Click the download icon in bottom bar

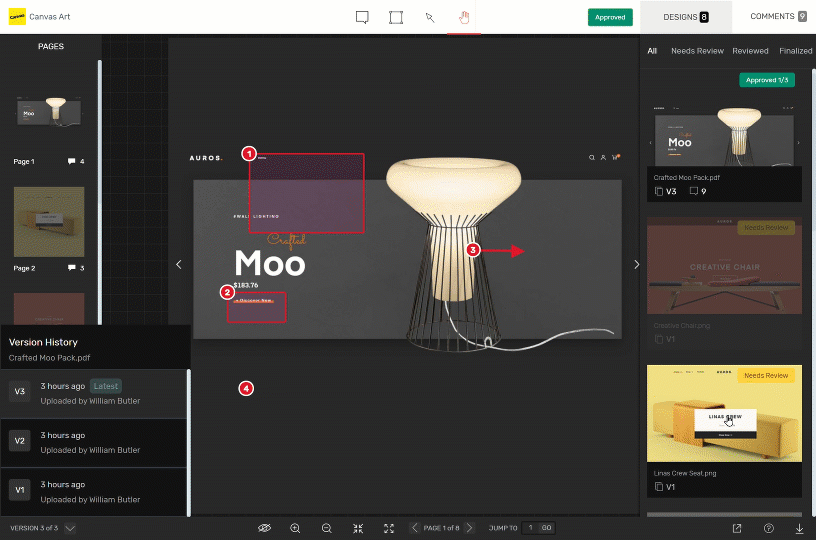[799, 528]
